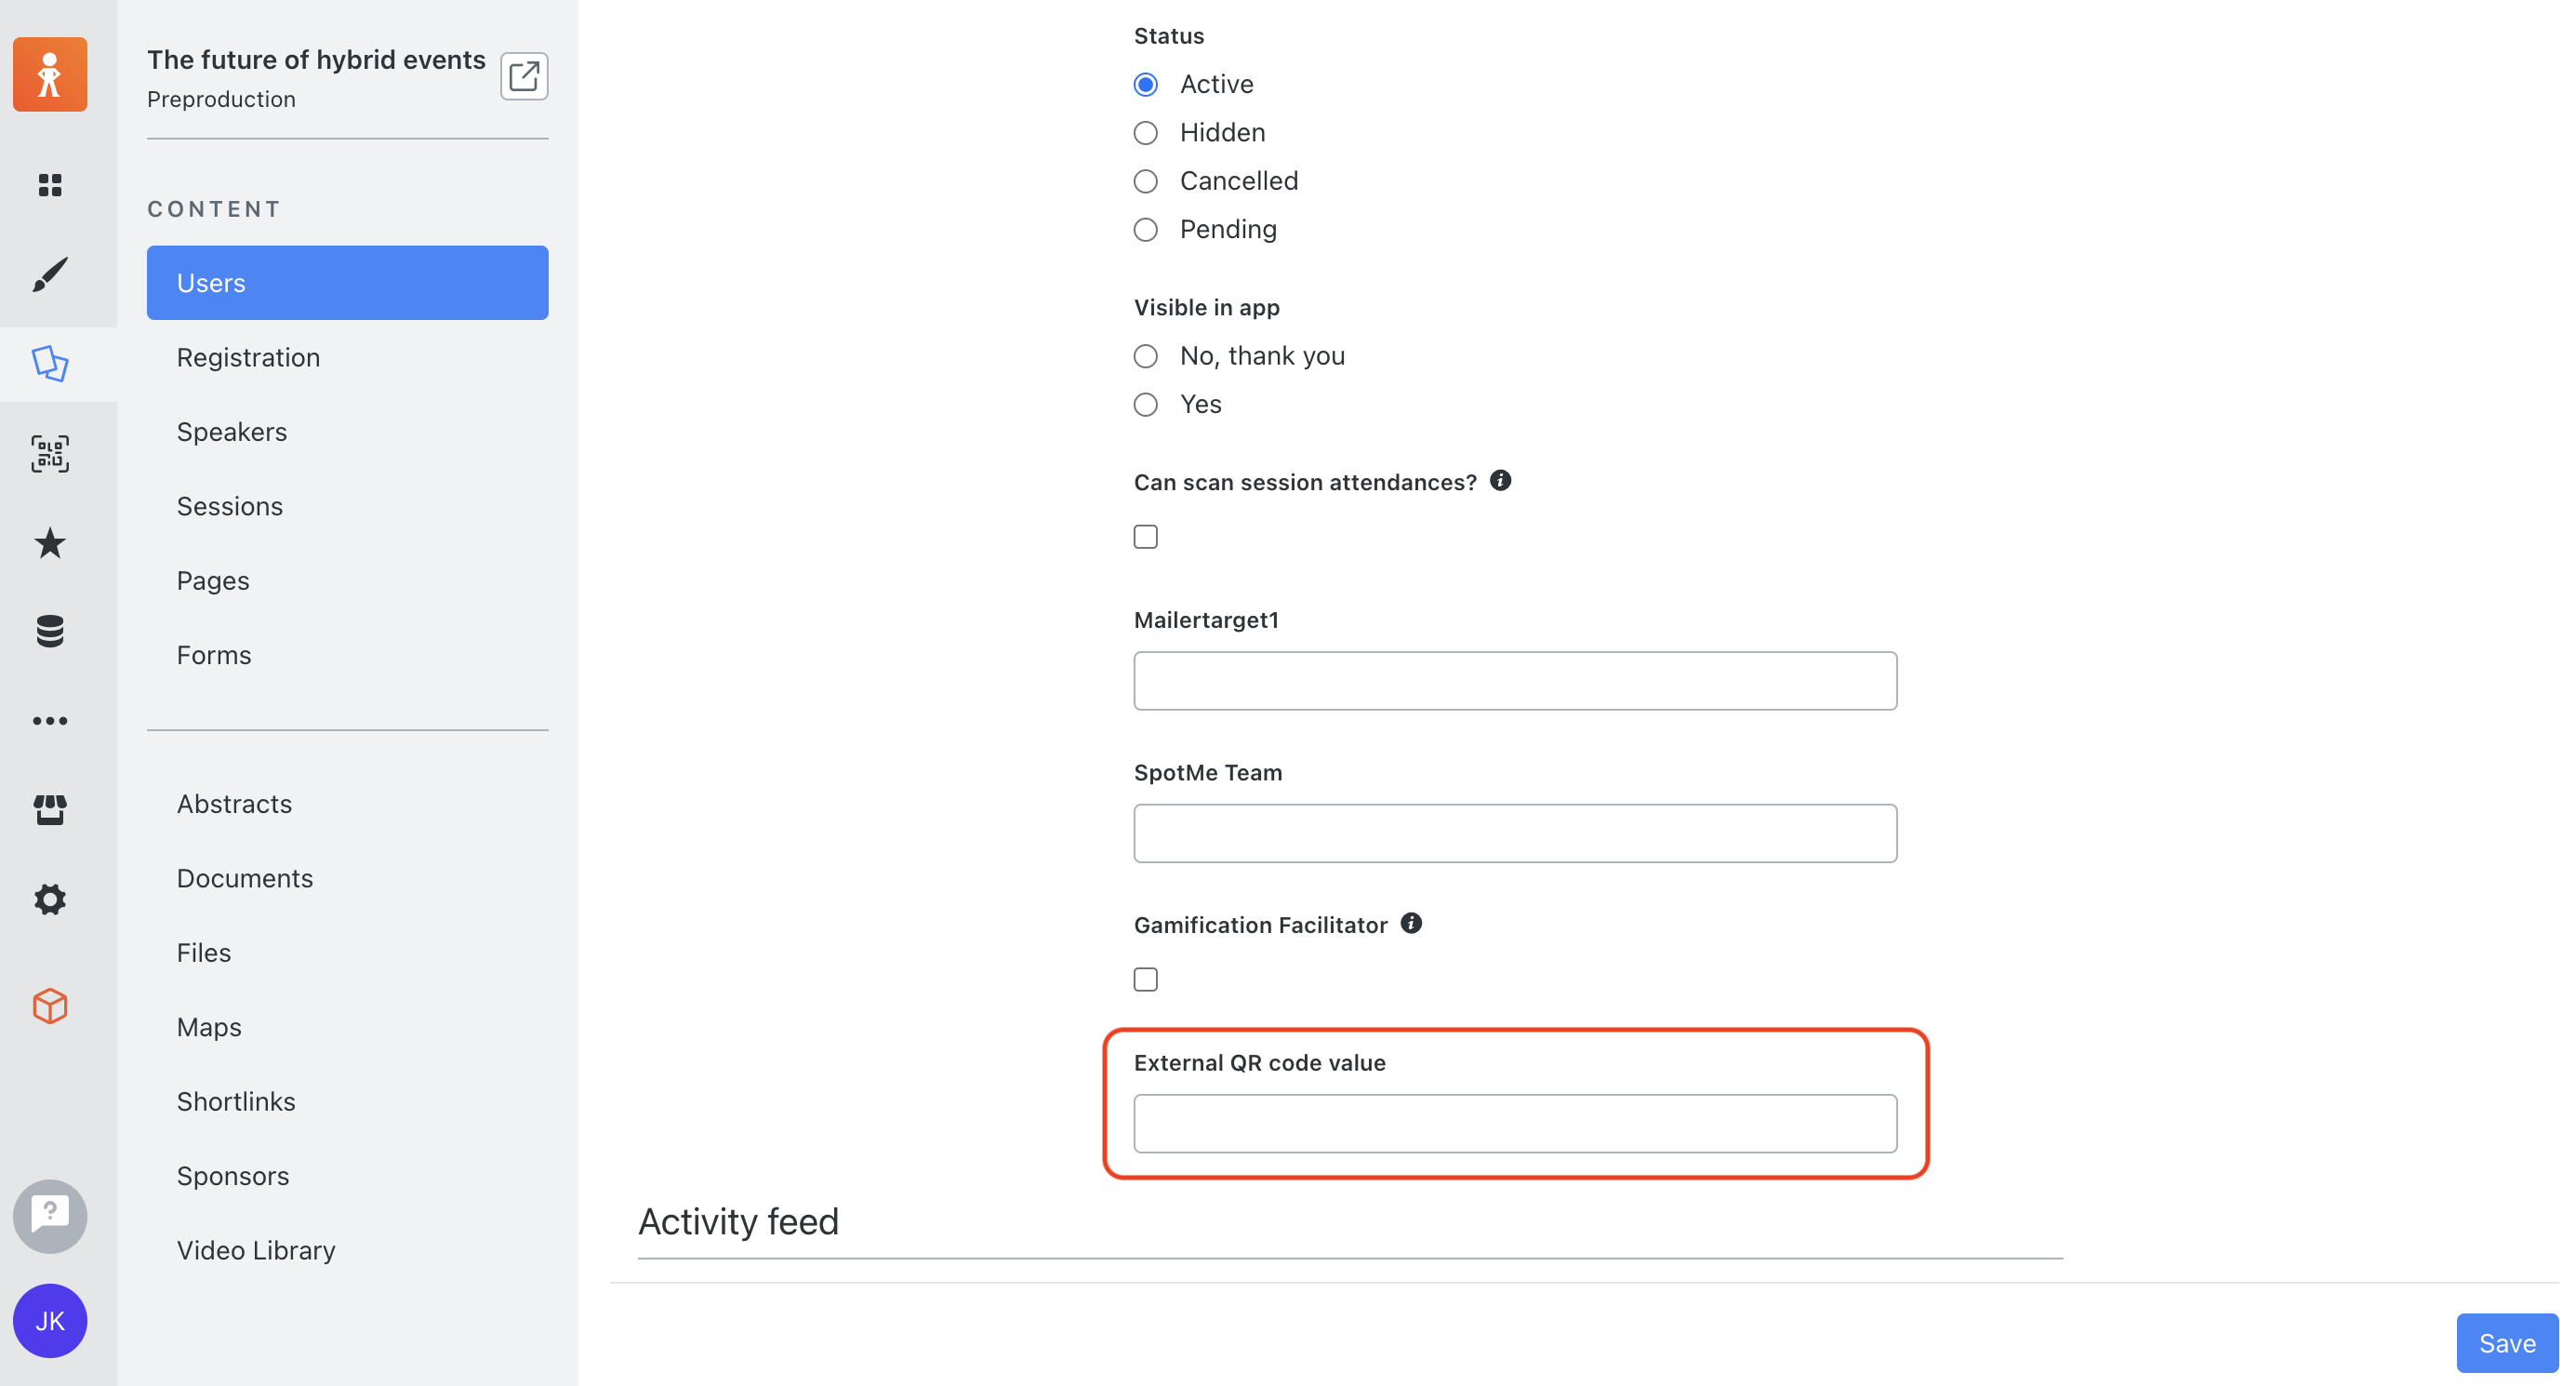This screenshot has width=2576, height=1386.
Task: Open the settings gear icon
Action: coord(50,899)
